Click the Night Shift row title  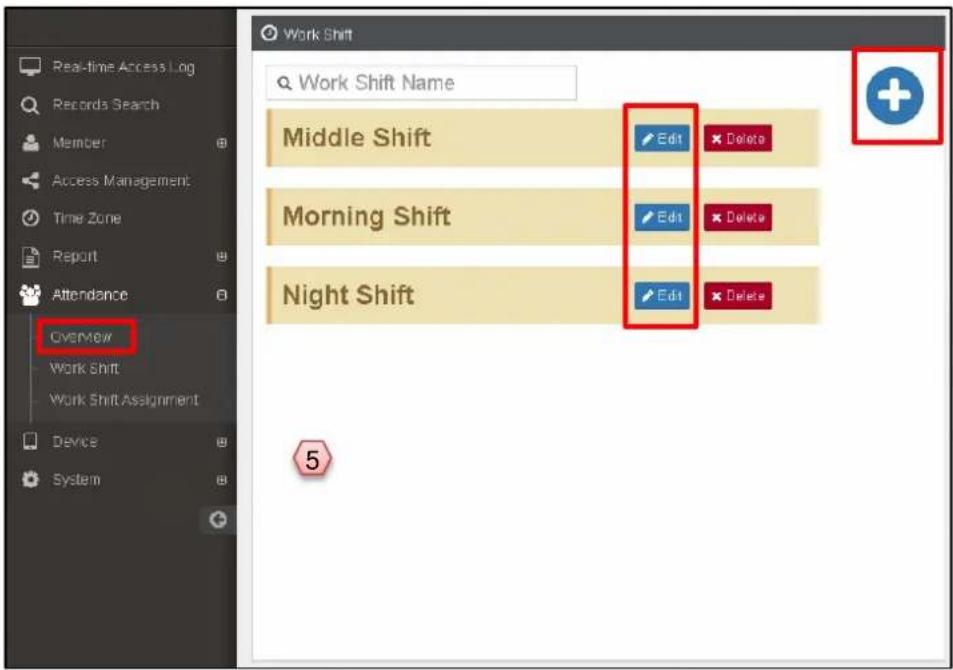[x=348, y=295]
